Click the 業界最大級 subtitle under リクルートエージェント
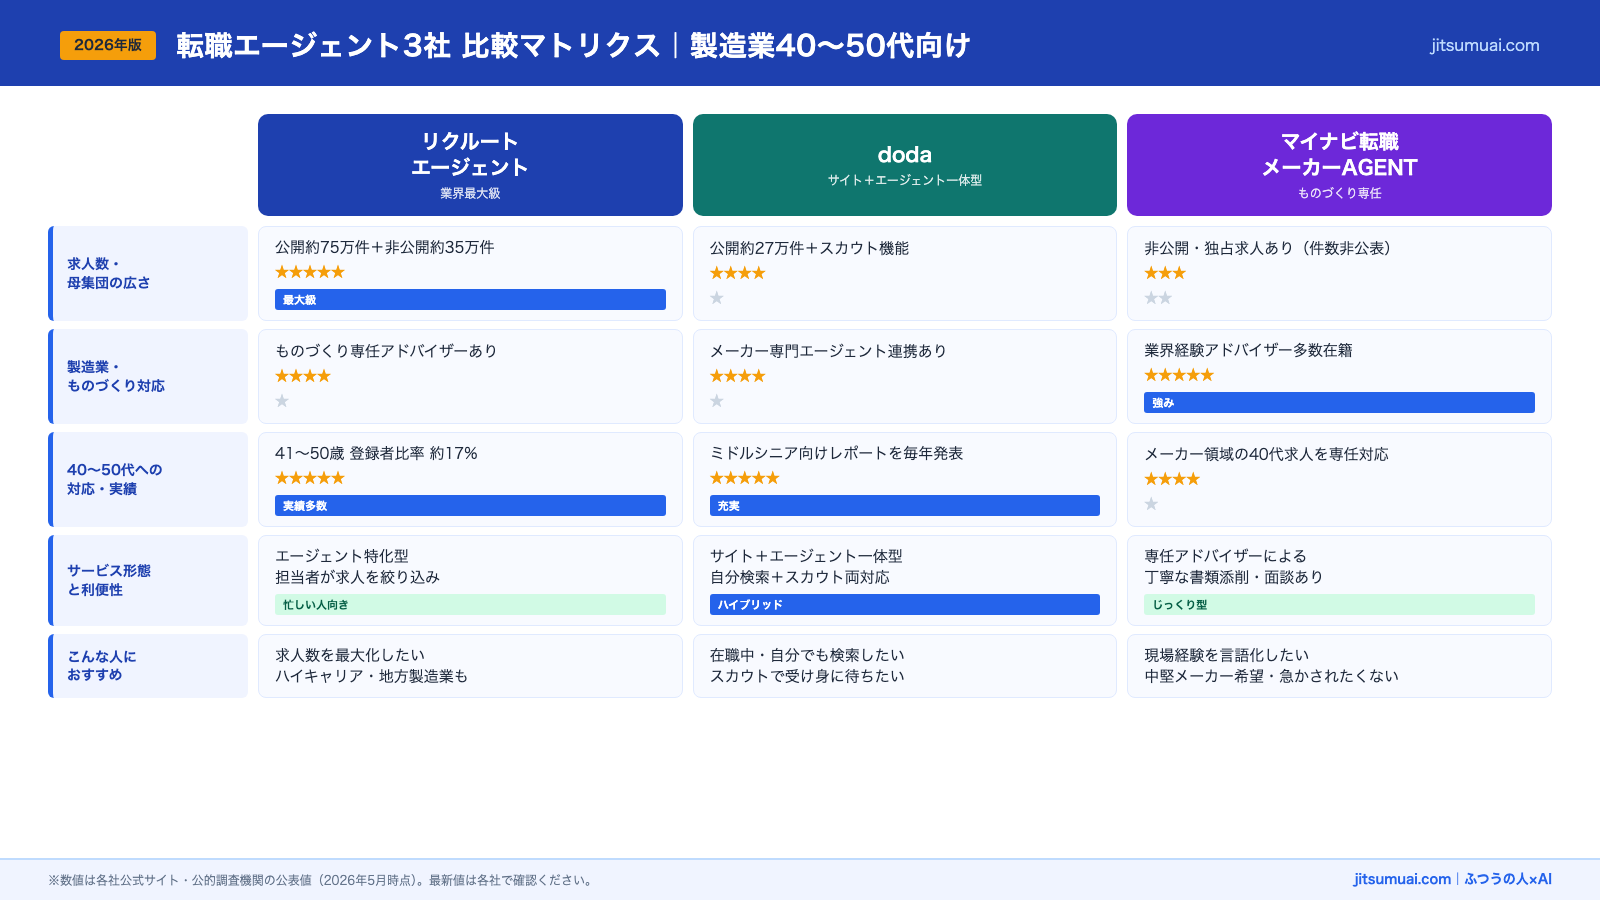This screenshot has height=900, width=1600. click(470, 193)
